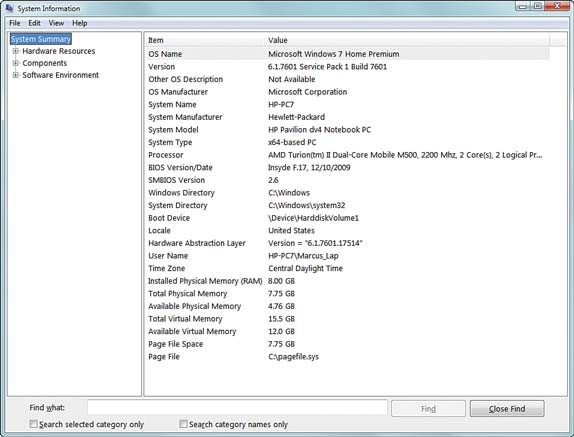Click the \Device\HarddiskVolume1 value
This screenshot has height=437, width=574.
pos(313,218)
